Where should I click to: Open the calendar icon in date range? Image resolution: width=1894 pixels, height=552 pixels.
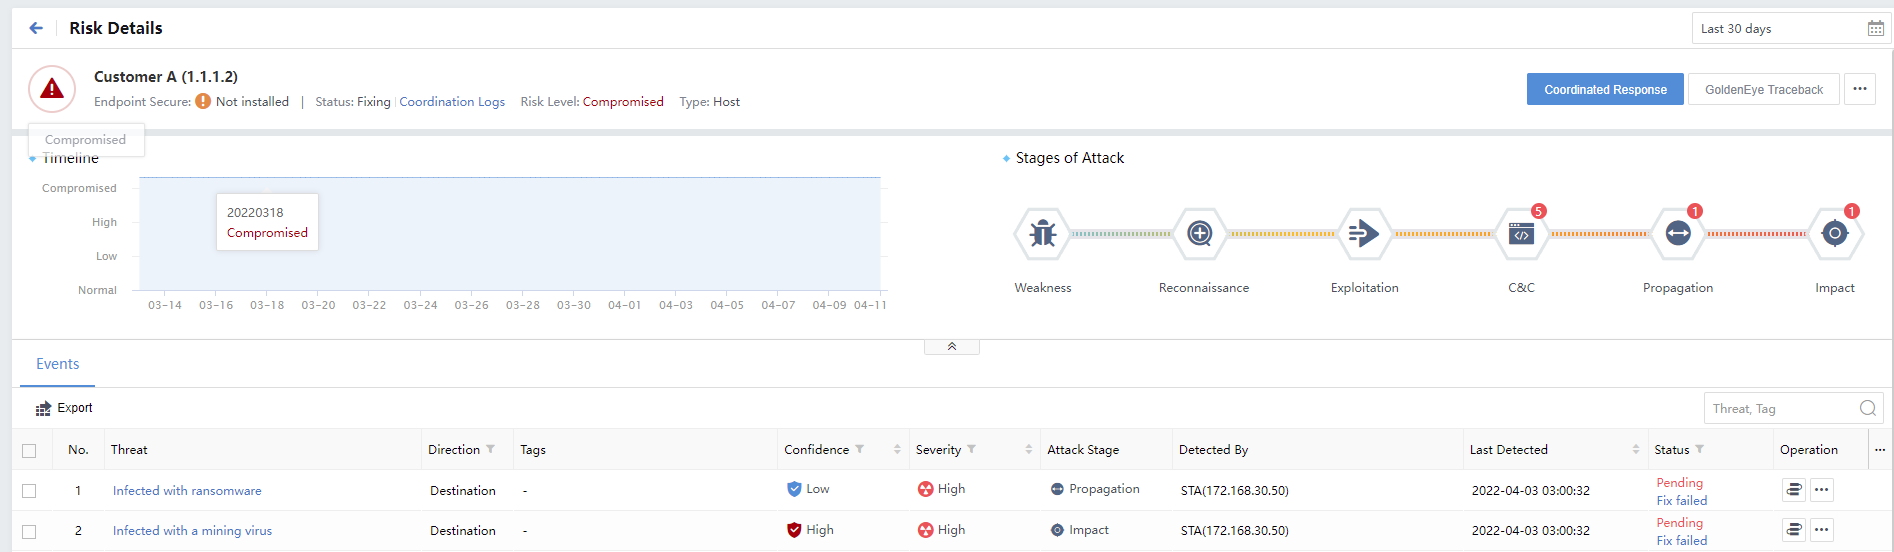click(x=1875, y=29)
